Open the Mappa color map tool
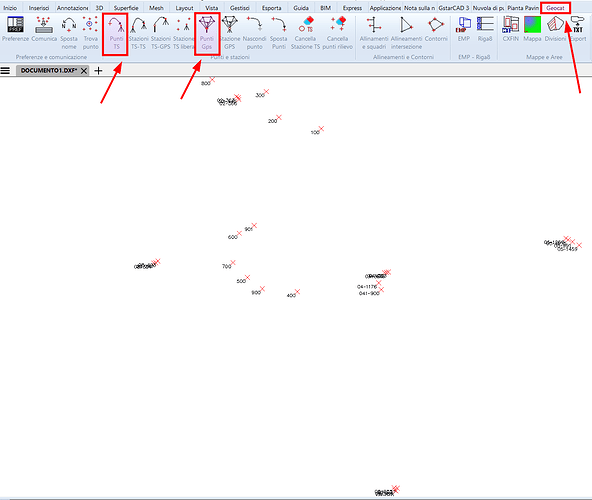This screenshot has width=592, height=500. pyautogui.click(x=532, y=29)
